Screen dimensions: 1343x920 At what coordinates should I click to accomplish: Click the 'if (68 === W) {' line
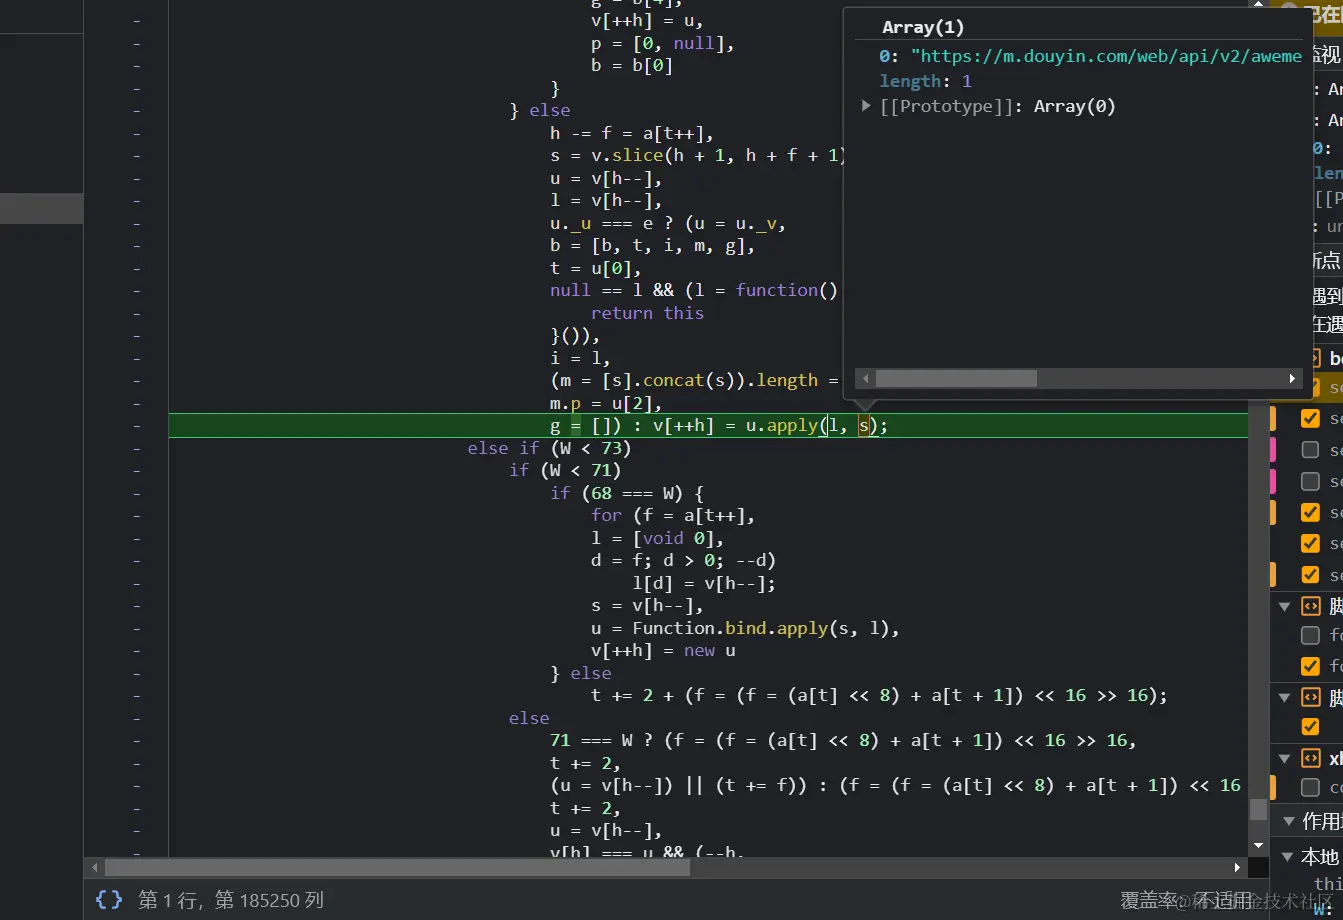[627, 493]
